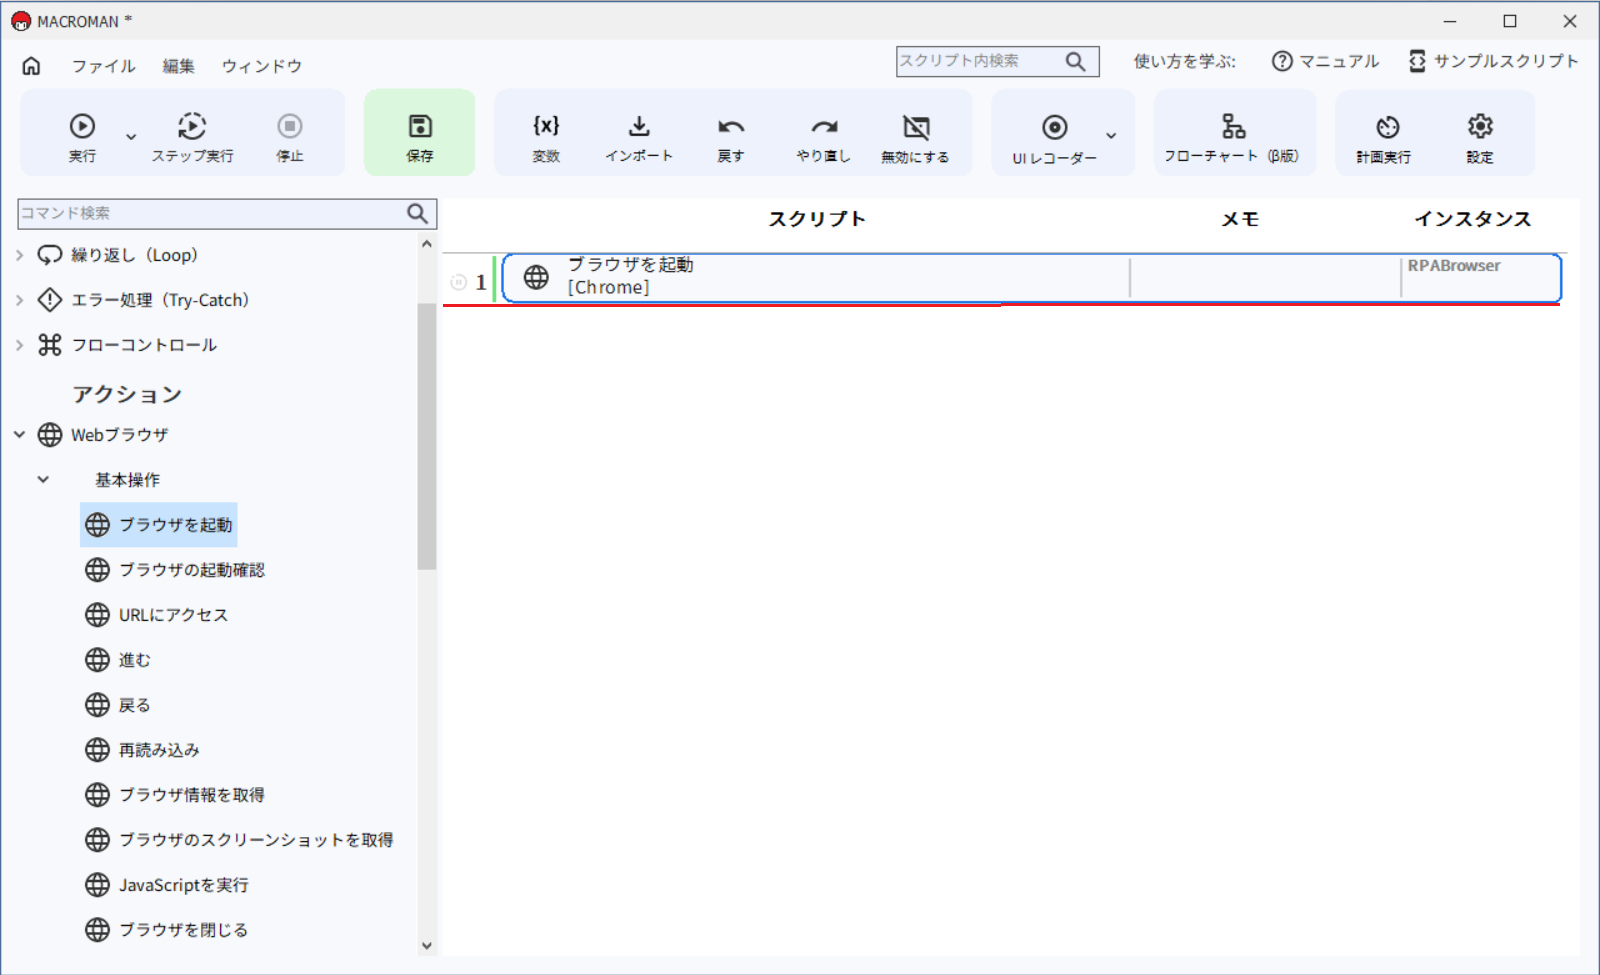
Task: Click the command search magnifier icon
Action: click(418, 213)
